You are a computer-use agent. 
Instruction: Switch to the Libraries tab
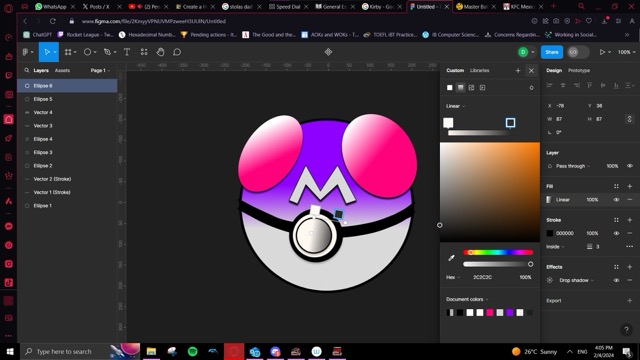[x=479, y=70]
